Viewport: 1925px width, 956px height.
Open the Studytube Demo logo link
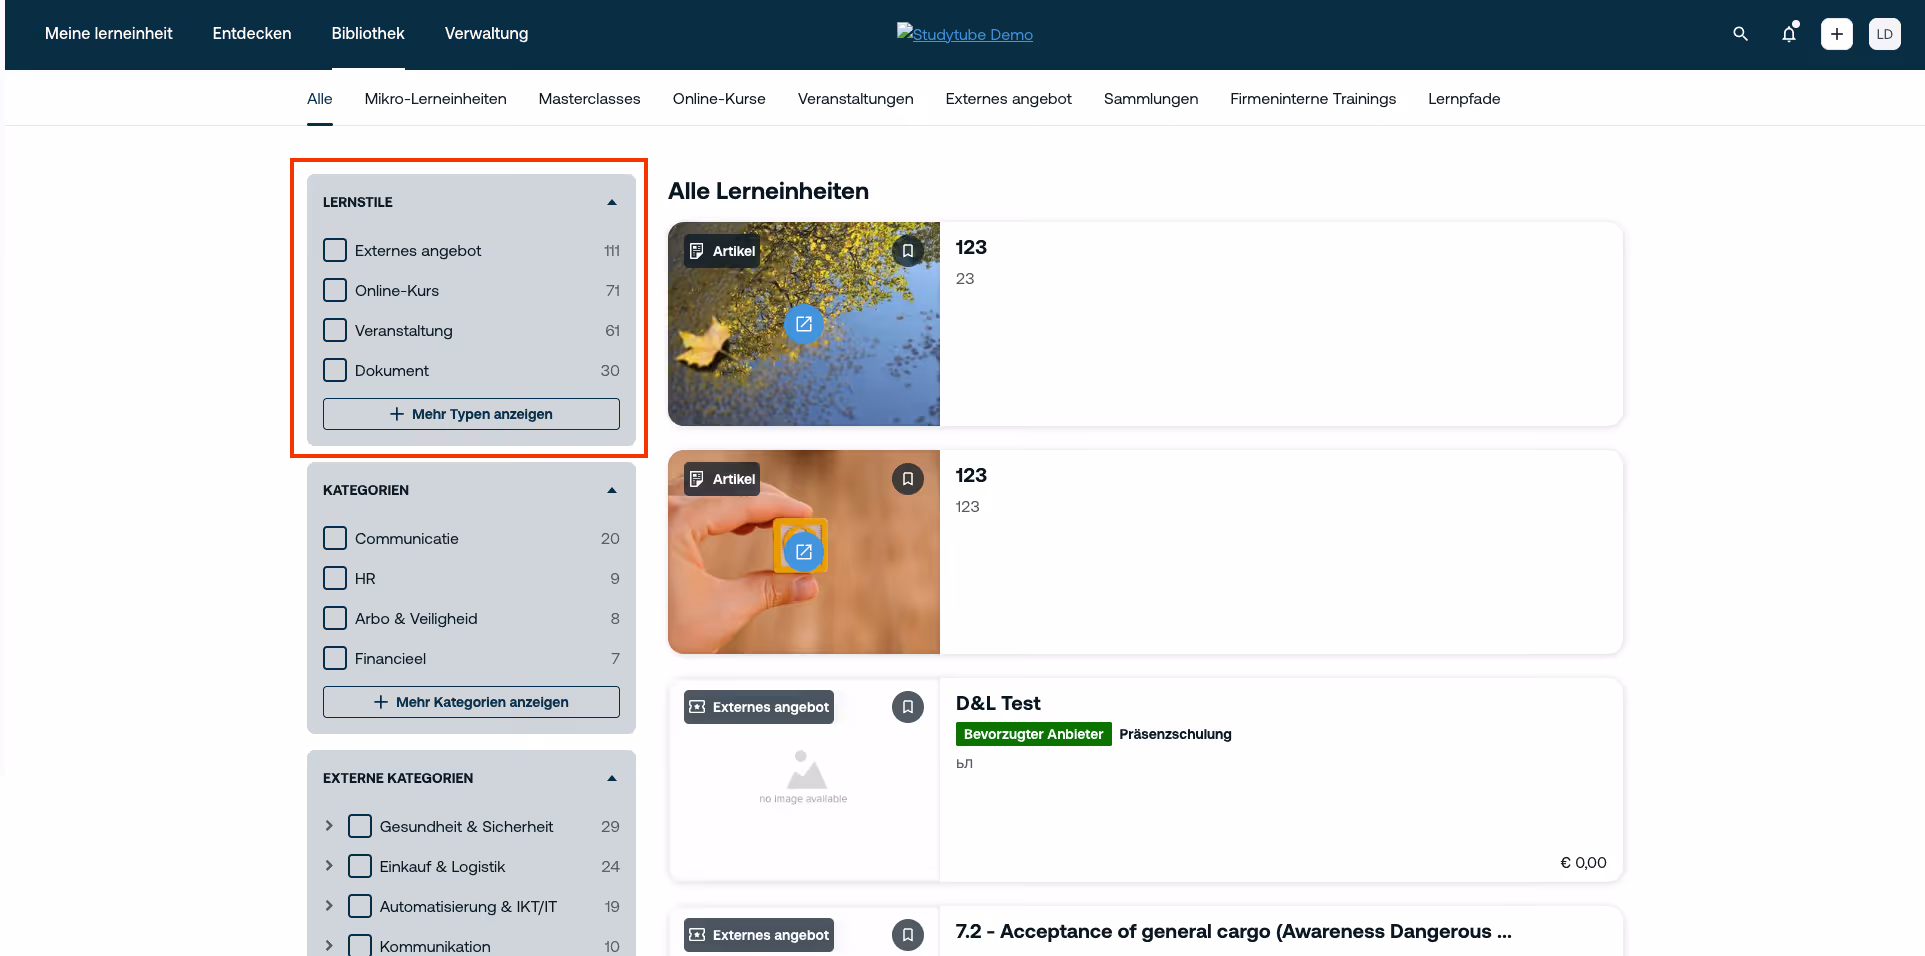coord(965,34)
